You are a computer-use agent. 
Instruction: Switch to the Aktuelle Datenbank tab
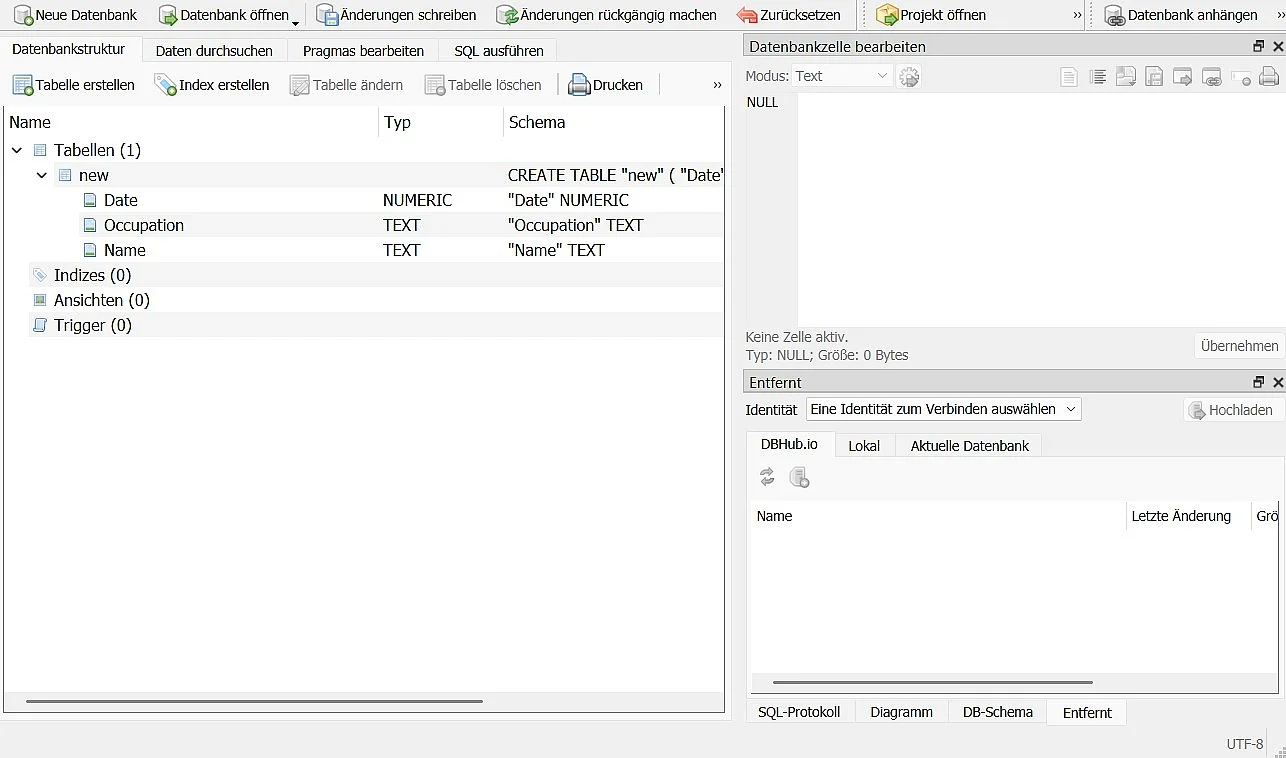click(x=969, y=446)
